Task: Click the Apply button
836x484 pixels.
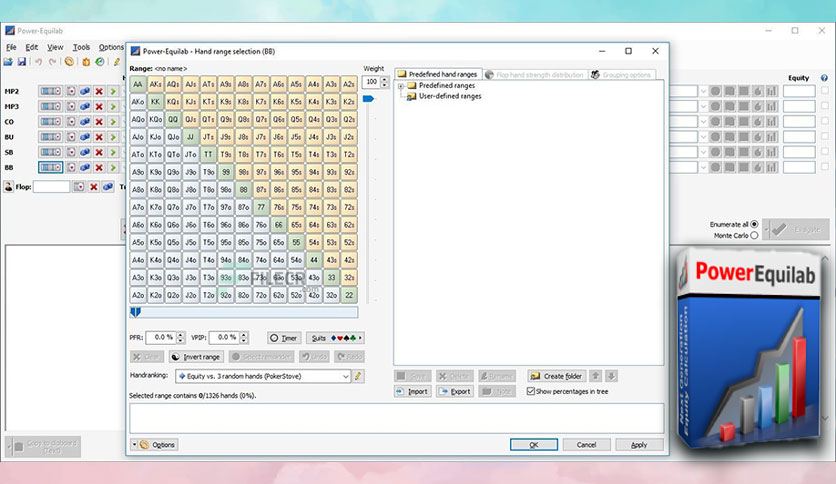Action: [x=639, y=445]
